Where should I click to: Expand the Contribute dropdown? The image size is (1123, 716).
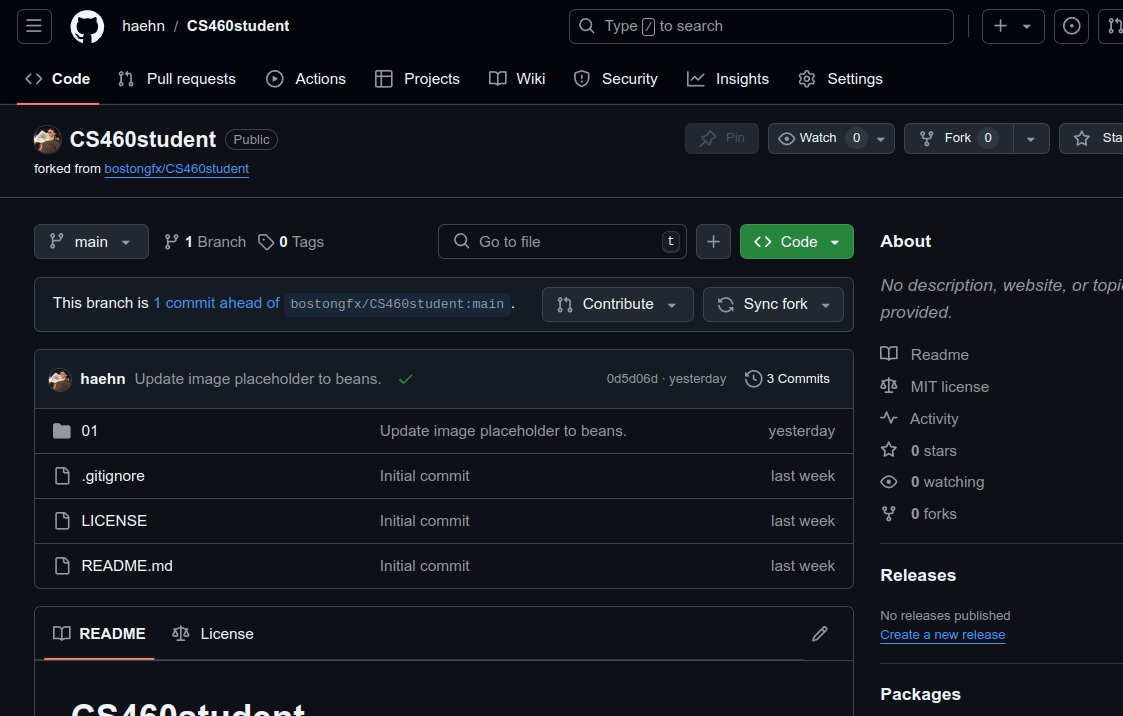(617, 304)
